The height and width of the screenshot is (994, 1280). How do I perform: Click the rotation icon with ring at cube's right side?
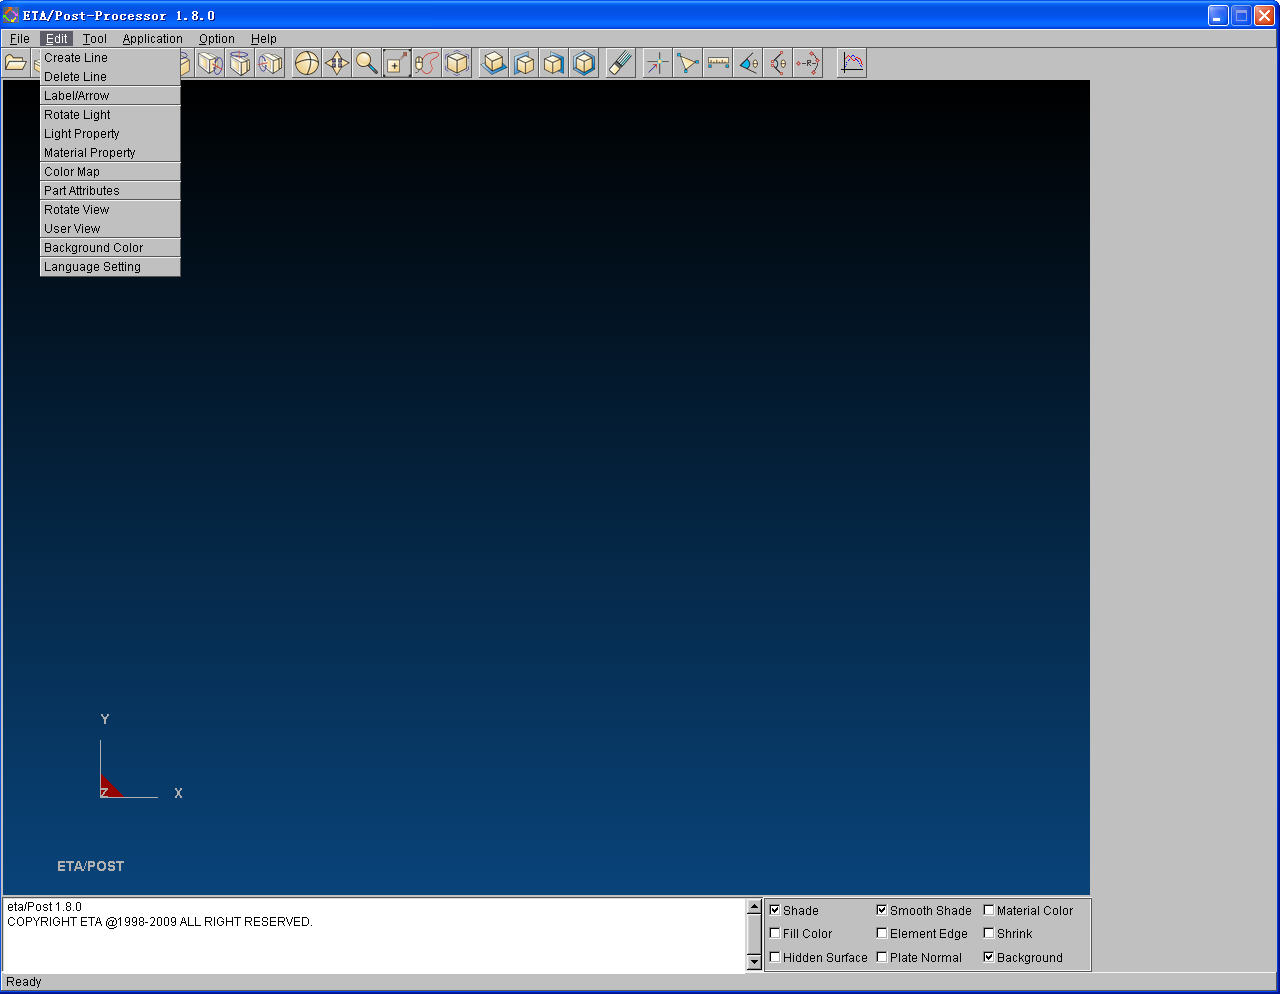210,63
